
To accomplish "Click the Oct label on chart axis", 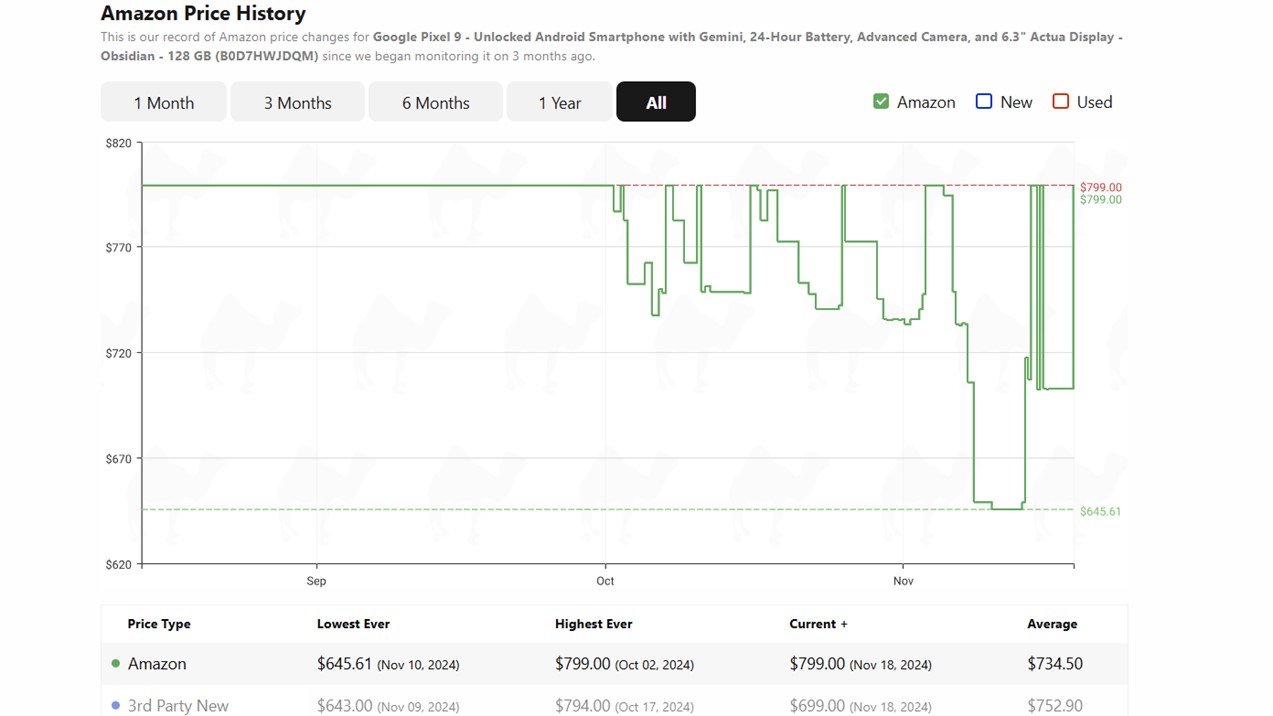I will tap(605, 581).
